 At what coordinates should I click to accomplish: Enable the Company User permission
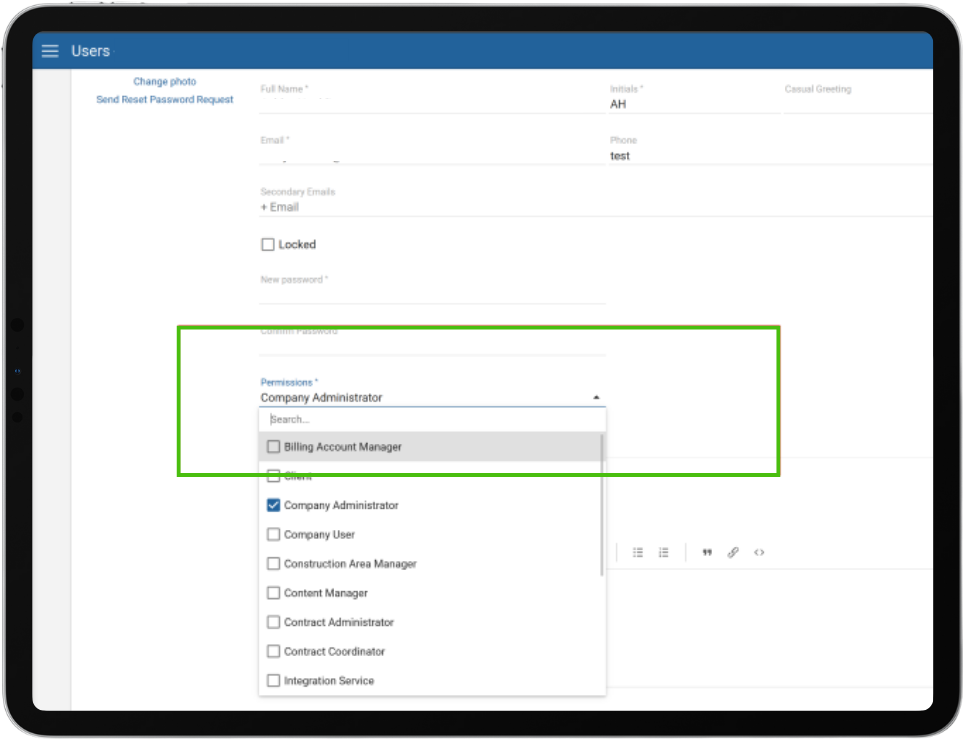(274, 535)
